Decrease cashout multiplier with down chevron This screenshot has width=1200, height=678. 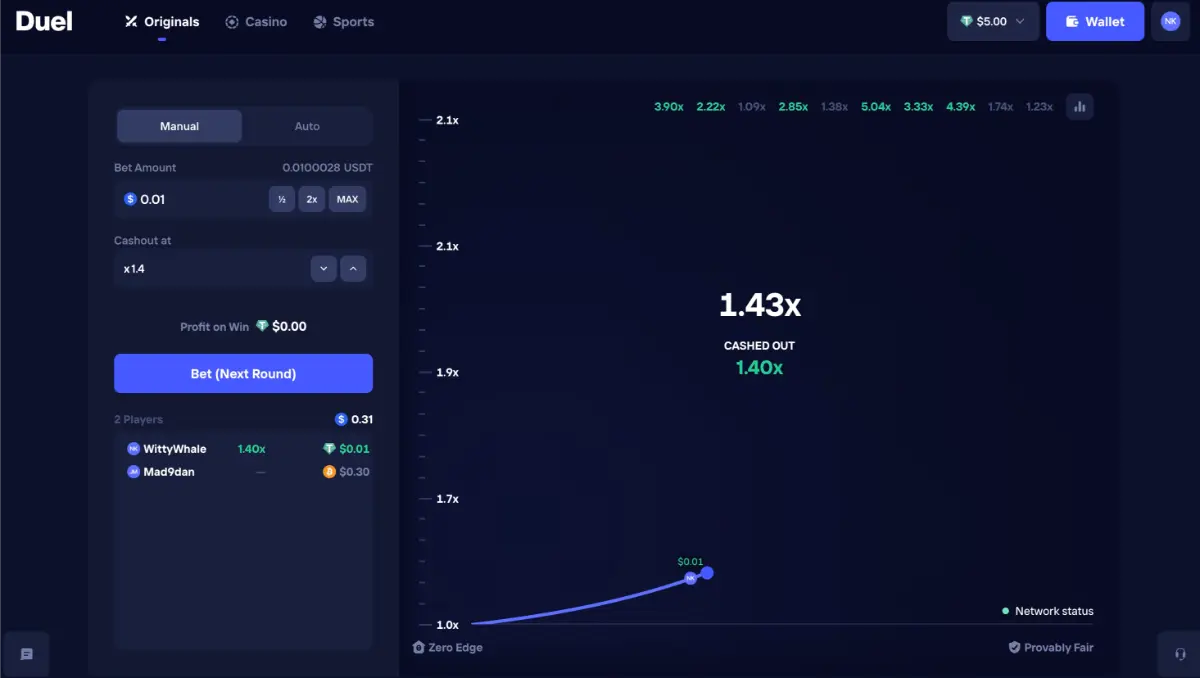pyautogui.click(x=323, y=269)
